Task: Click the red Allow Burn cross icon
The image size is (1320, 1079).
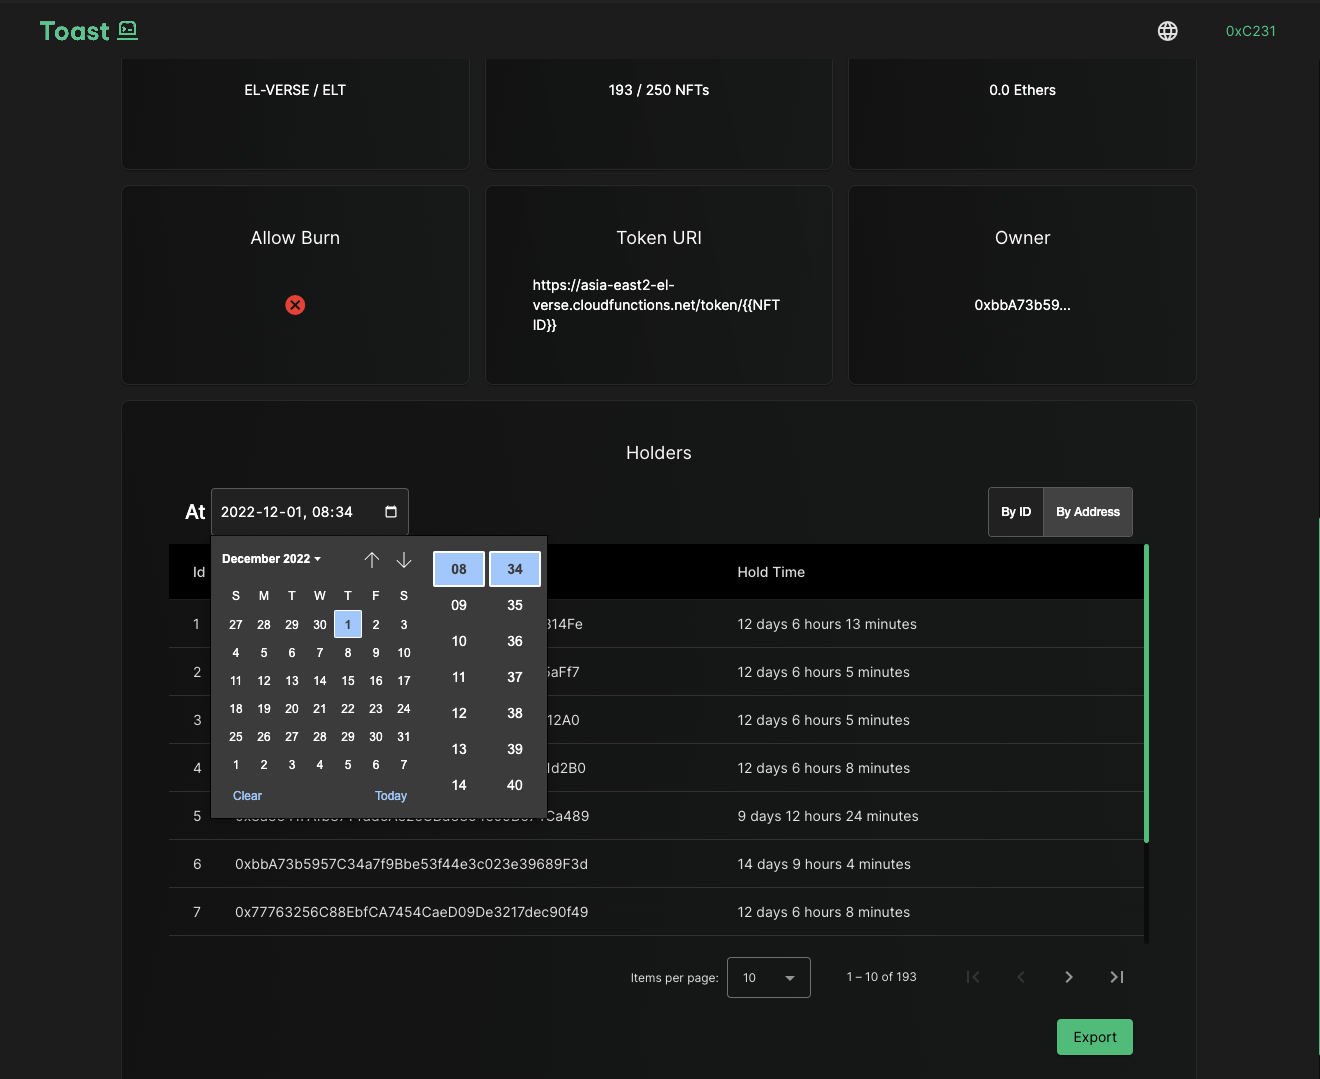Action: click(295, 305)
